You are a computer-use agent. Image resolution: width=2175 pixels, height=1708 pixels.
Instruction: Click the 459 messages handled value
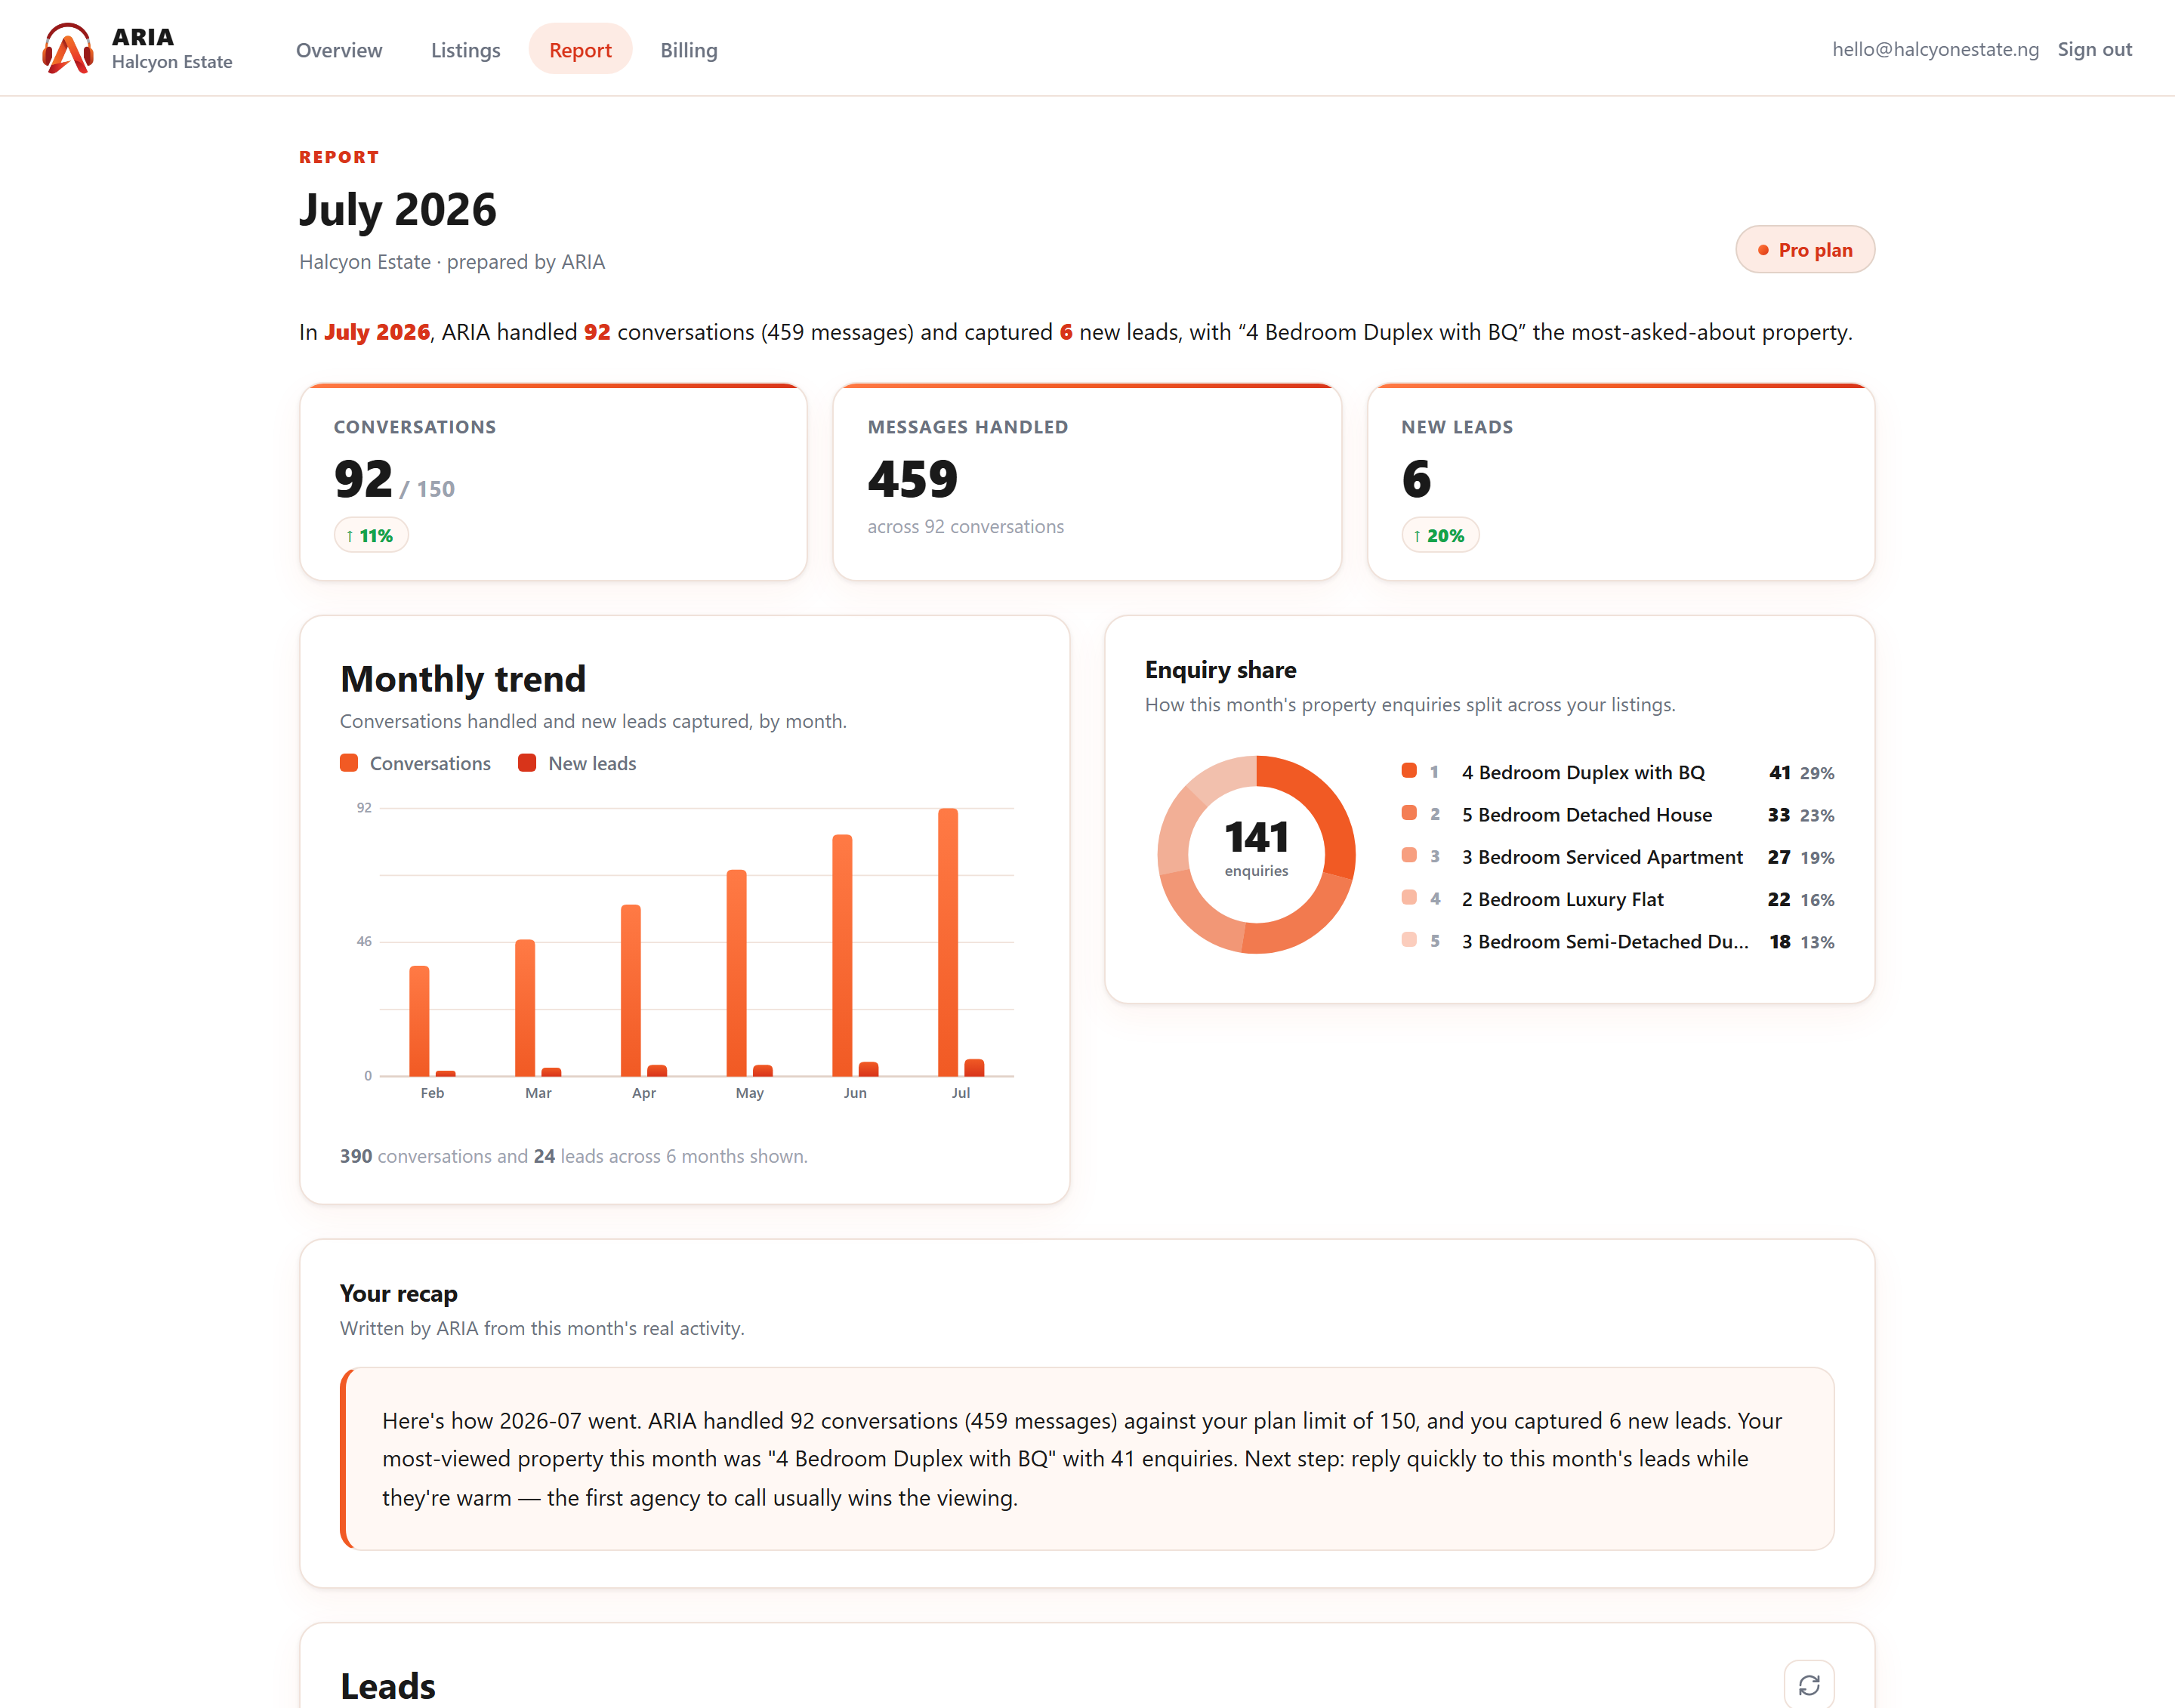pyautogui.click(x=912, y=480)
